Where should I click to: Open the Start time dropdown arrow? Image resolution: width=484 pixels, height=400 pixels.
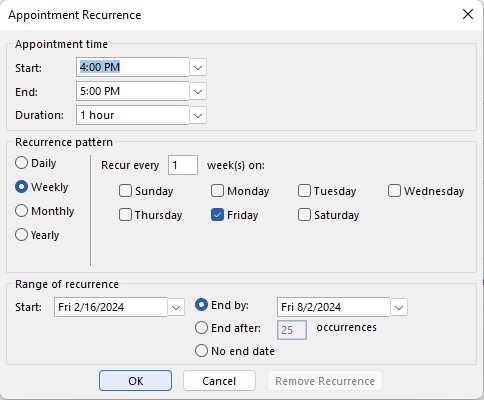(198, 68)
